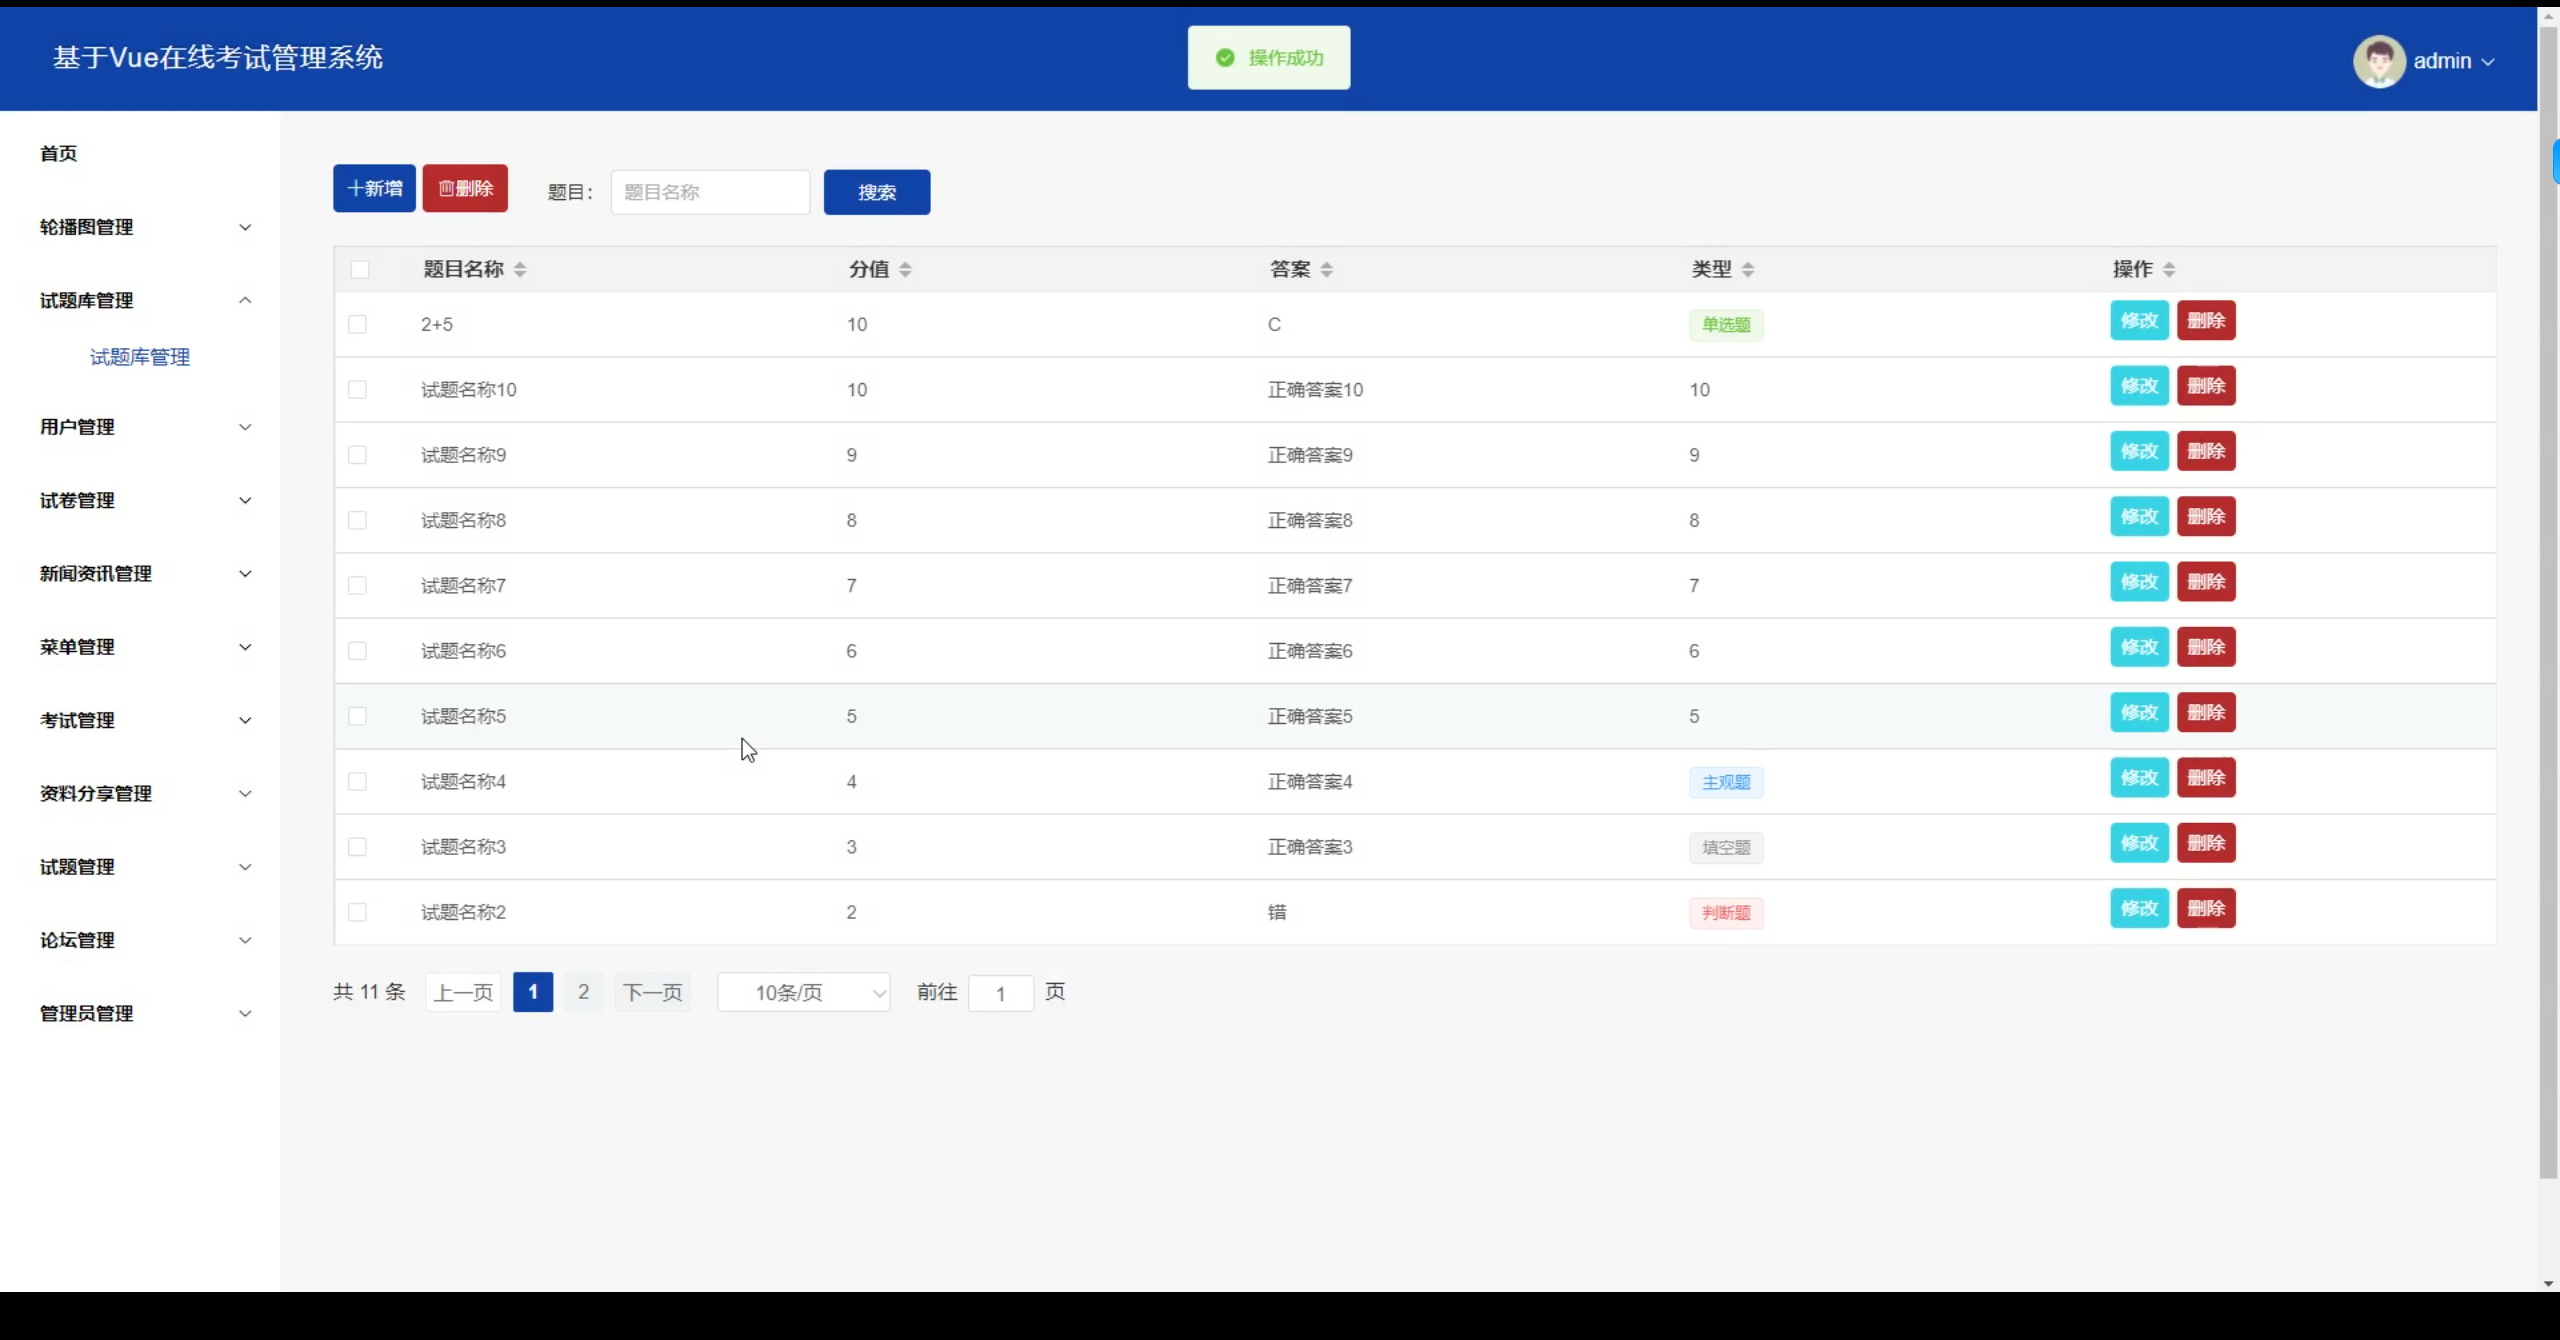Collapse the 试题库管理 sidebar section
The image size is (2560, 1340).
140,300
